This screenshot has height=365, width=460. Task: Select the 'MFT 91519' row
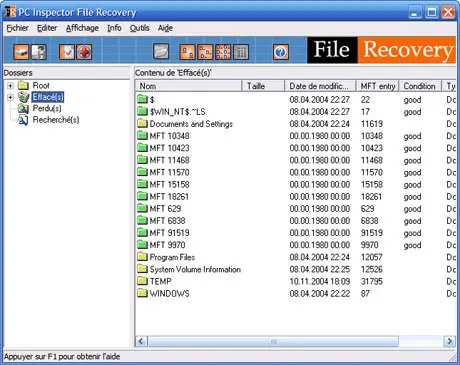click(296, 233)
